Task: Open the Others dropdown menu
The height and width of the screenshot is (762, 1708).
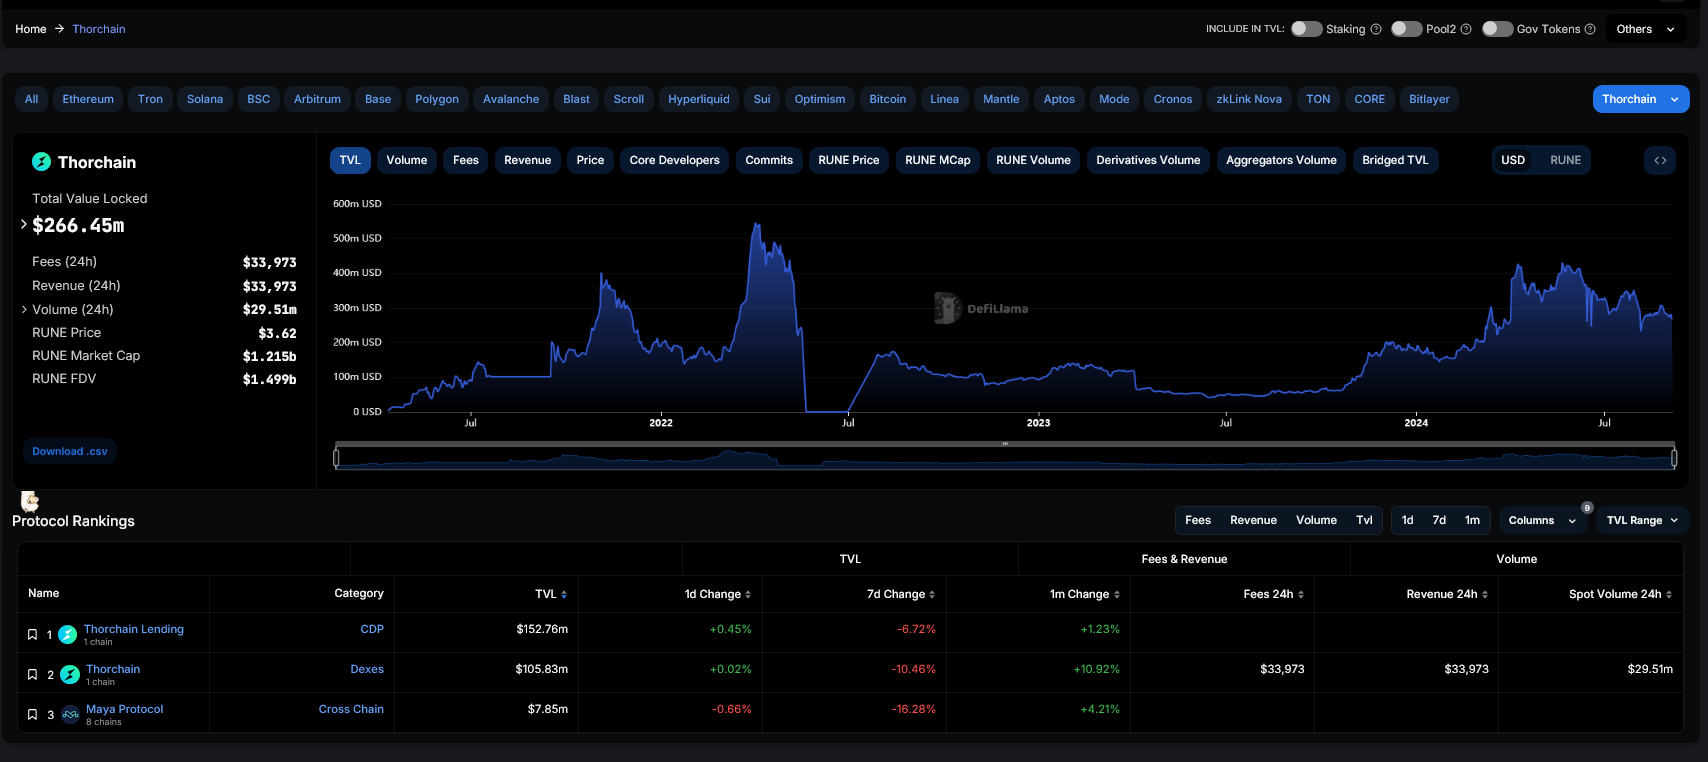Action: pyautogui.click(x=1645, y=29)
